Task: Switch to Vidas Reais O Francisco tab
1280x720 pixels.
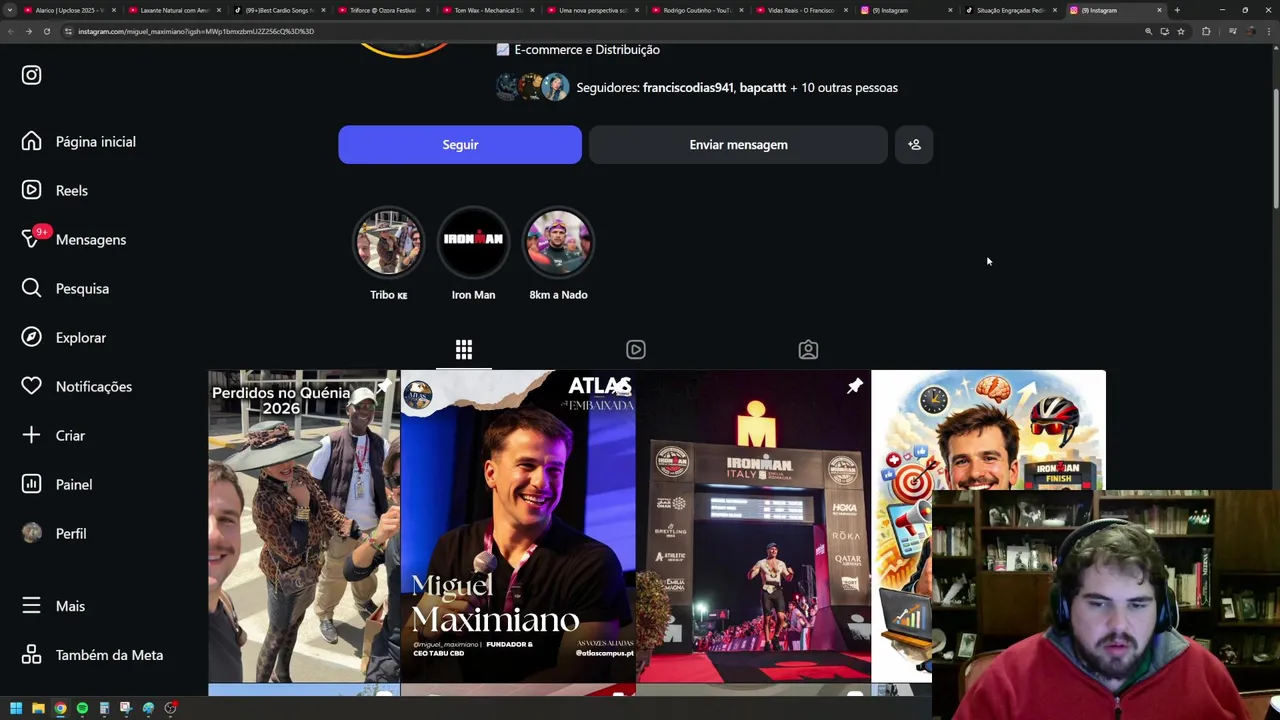Action: (802, 10)
